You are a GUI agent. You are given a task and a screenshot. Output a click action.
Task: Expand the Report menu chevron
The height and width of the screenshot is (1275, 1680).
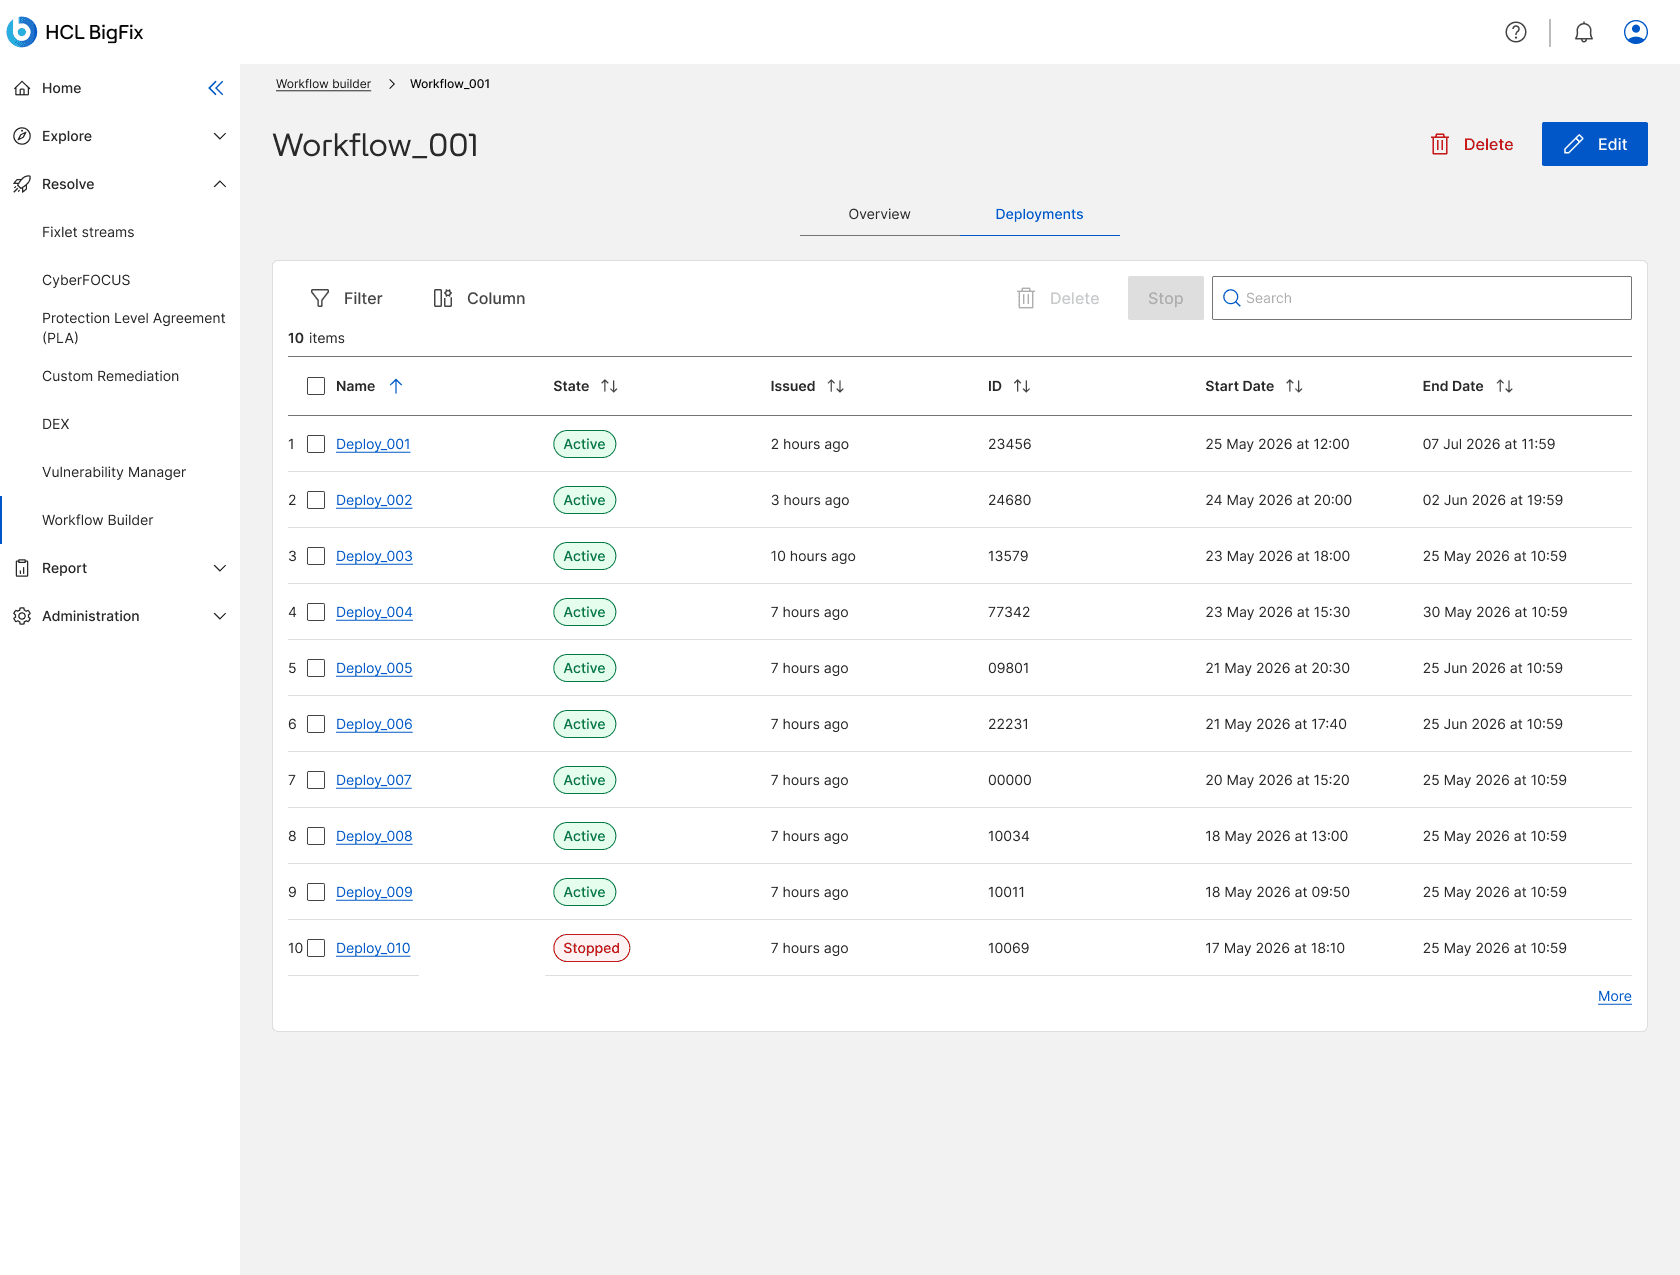click(220, 568)
